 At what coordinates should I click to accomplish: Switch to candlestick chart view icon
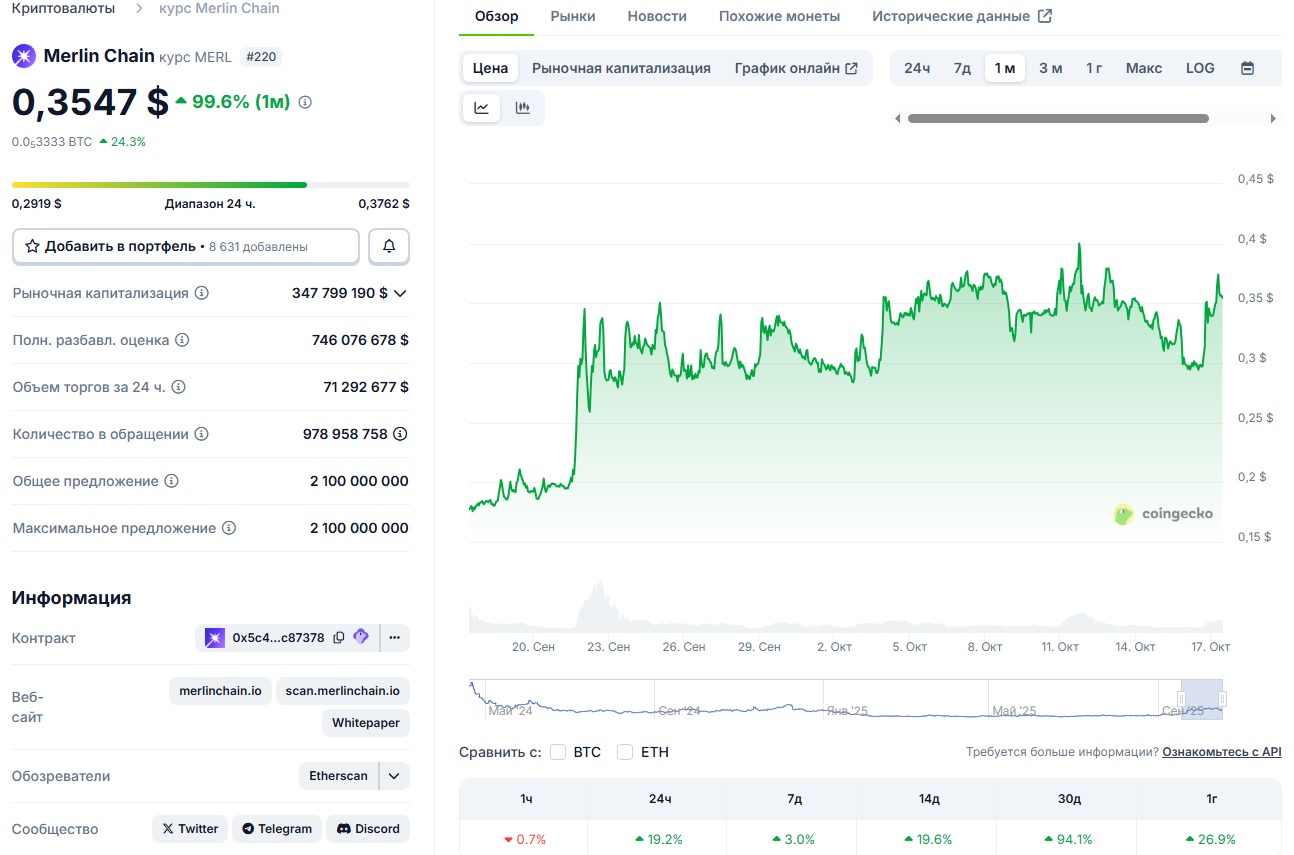click(522, 108)
